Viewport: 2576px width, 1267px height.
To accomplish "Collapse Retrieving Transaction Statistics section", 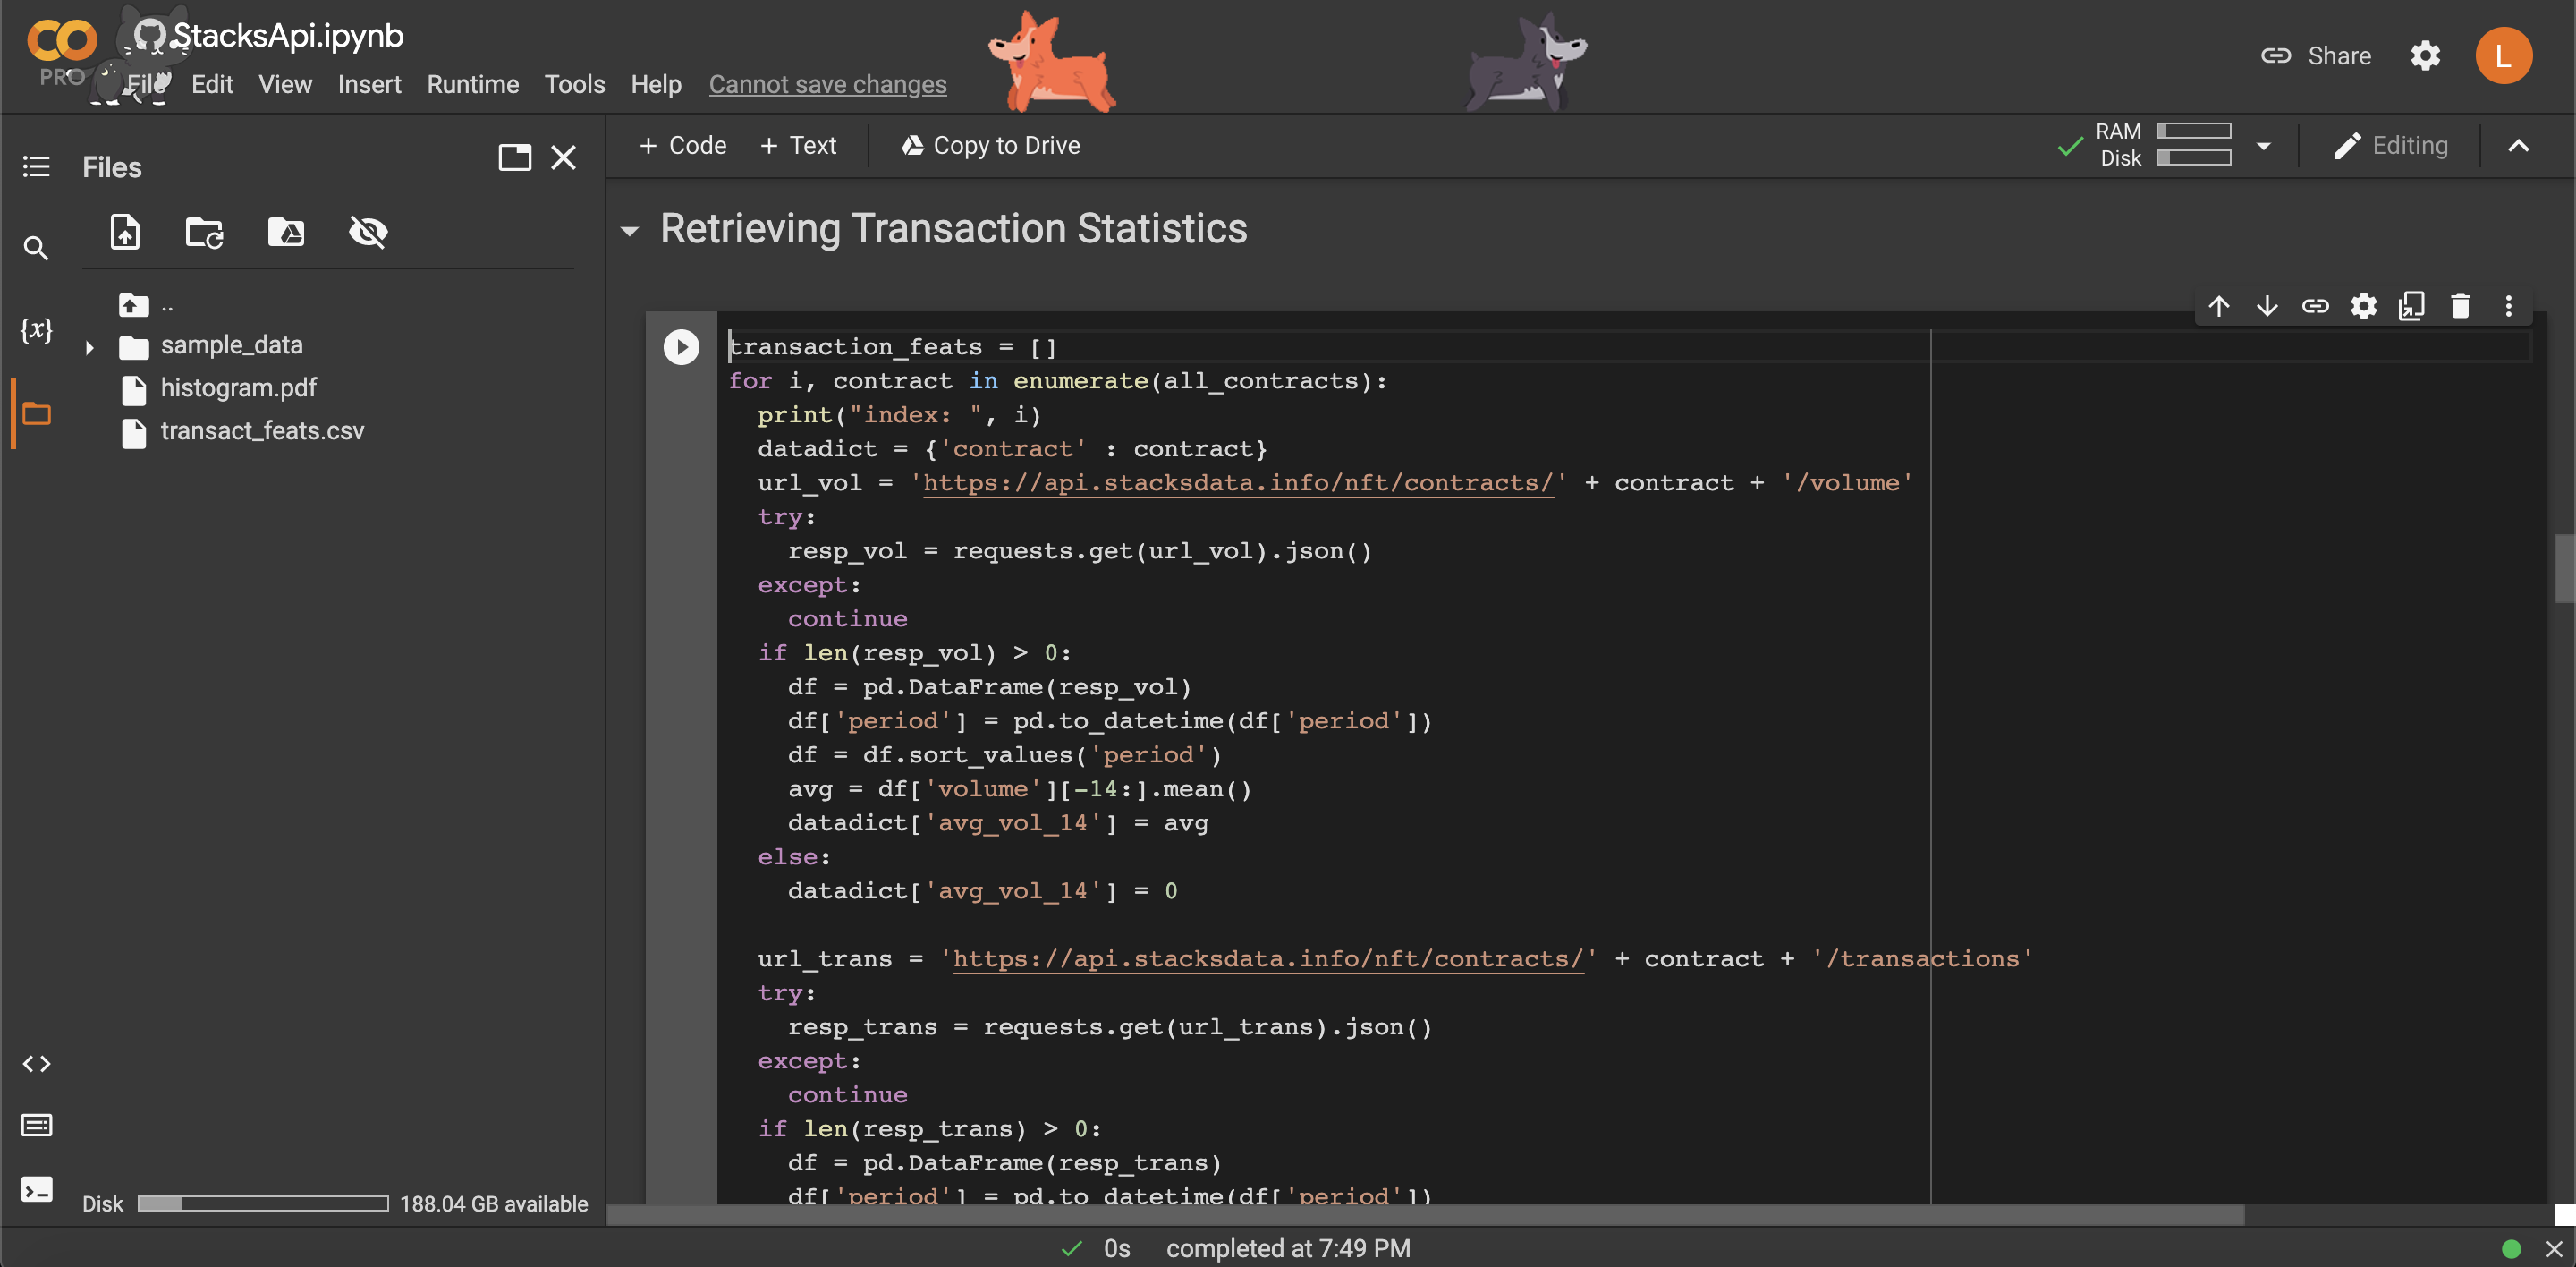I will click(x=629, y=231).
